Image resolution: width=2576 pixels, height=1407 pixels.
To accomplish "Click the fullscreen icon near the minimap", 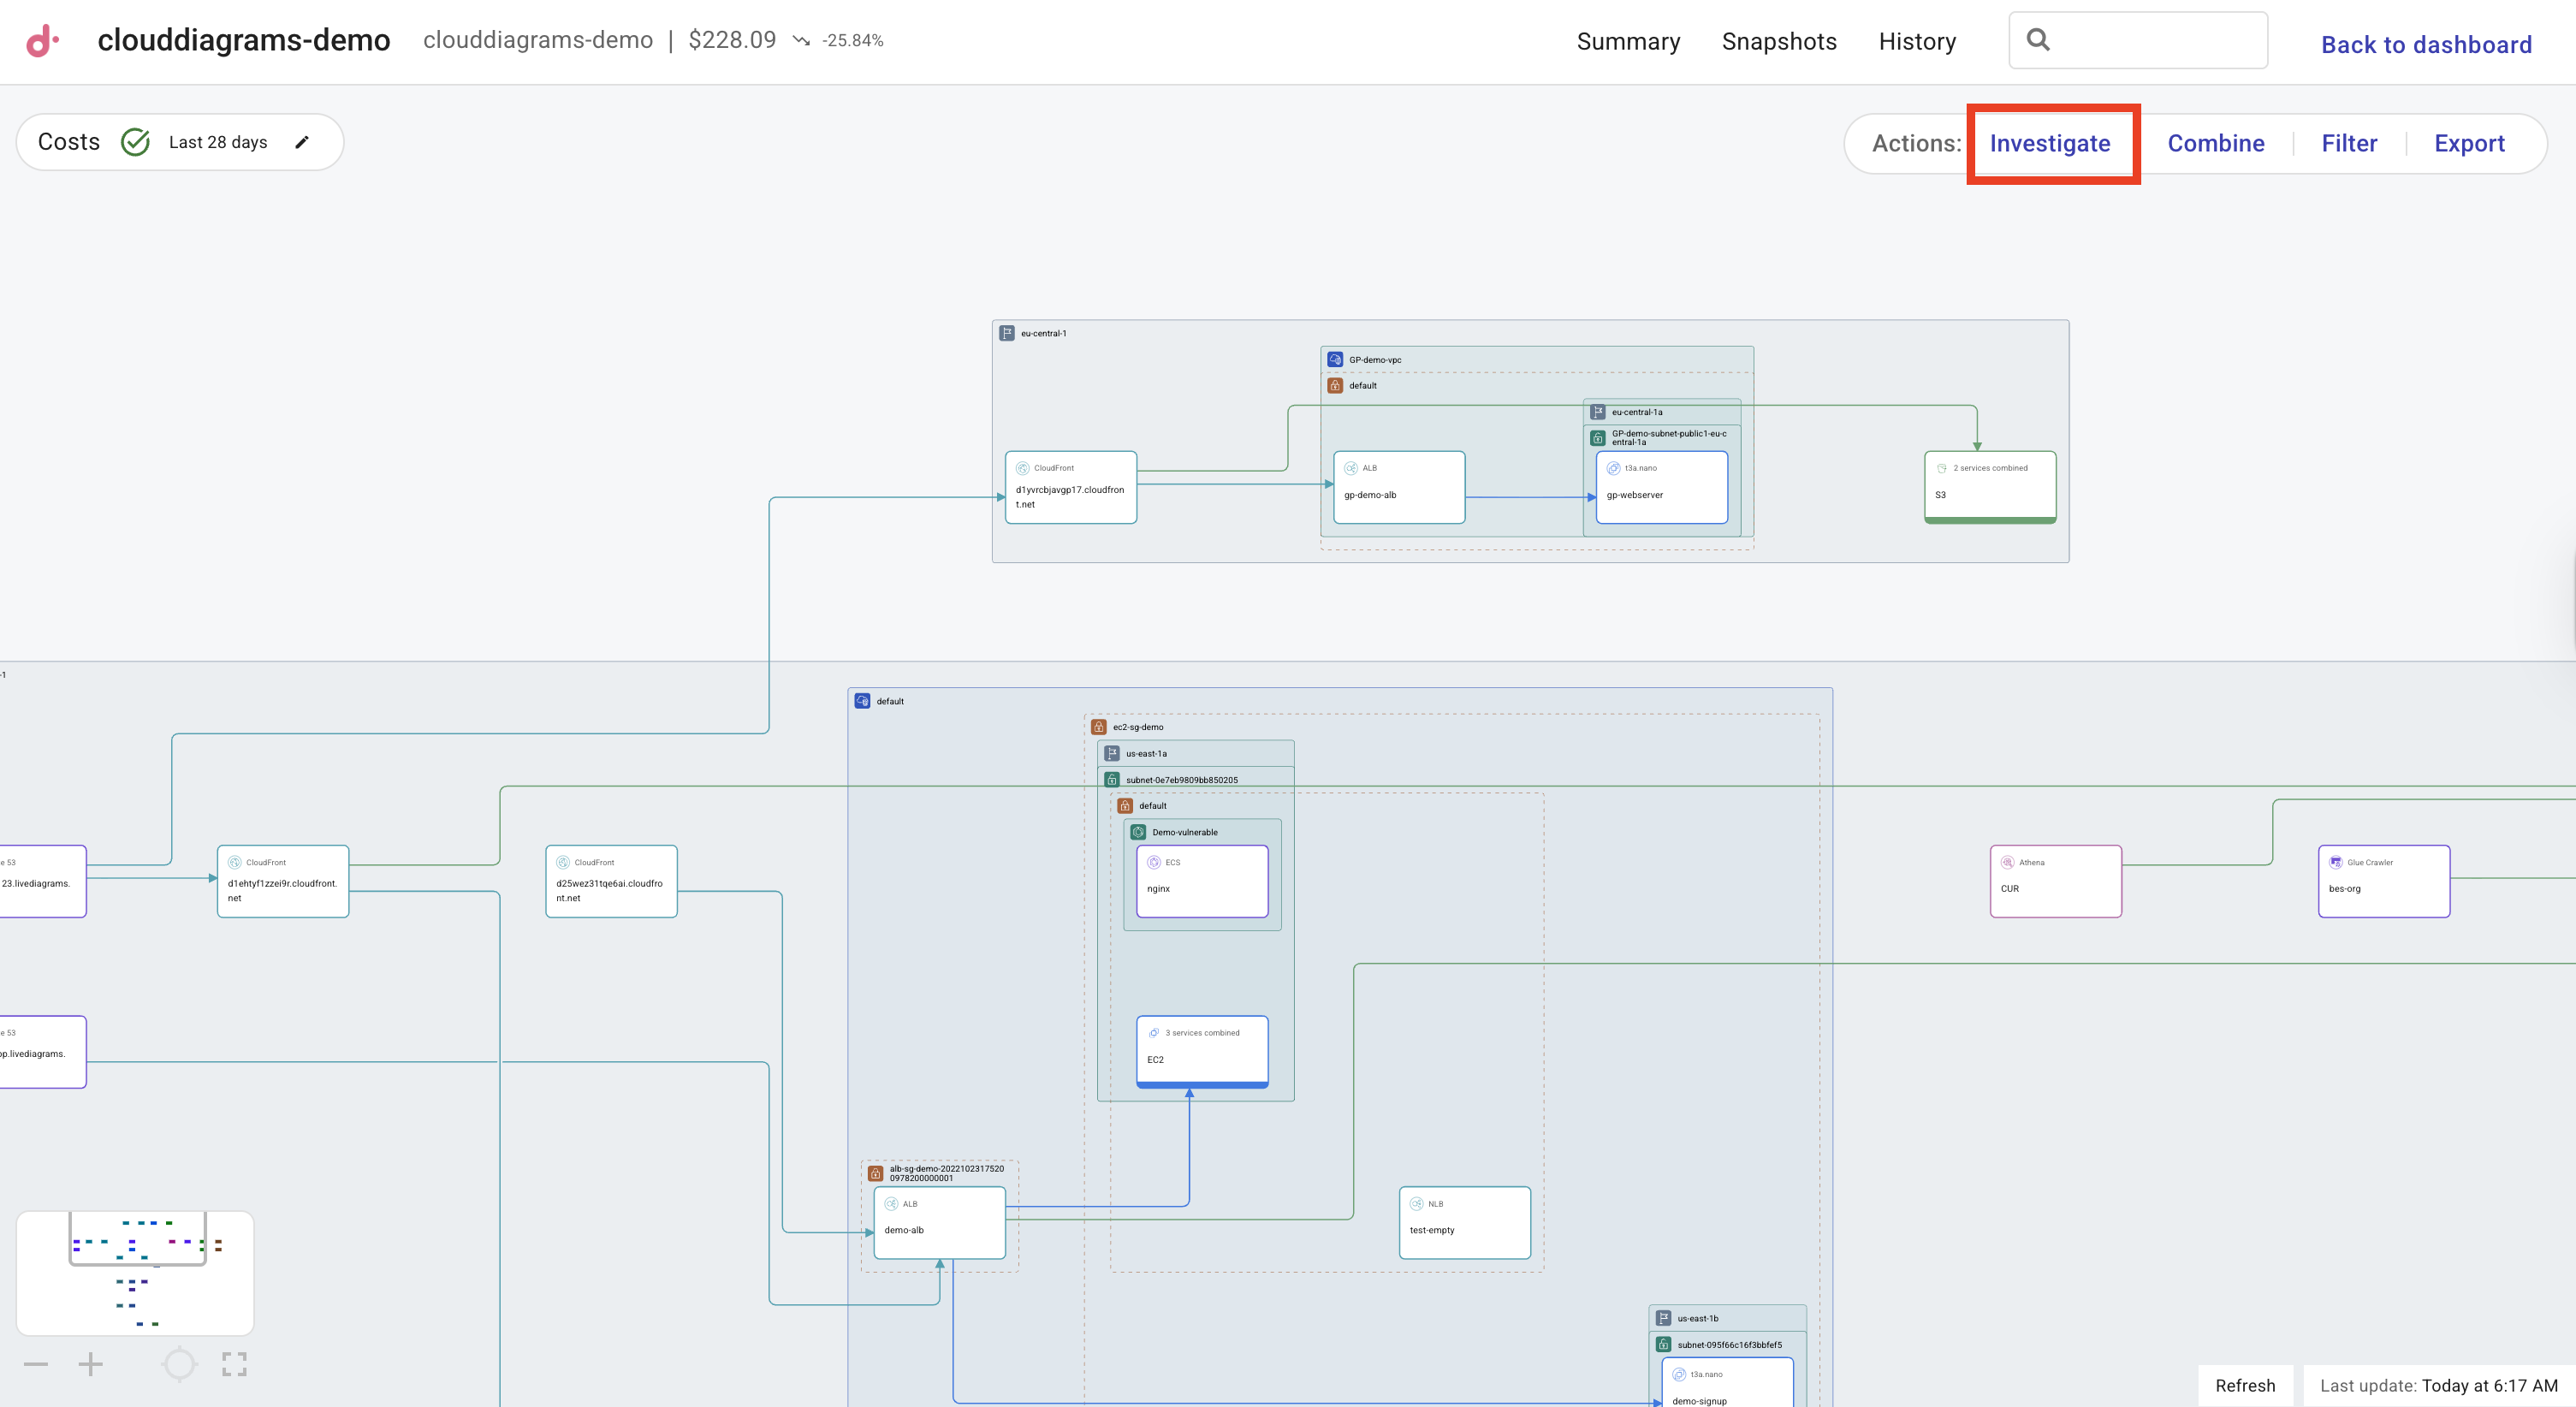I will [x=234, y=1363].
